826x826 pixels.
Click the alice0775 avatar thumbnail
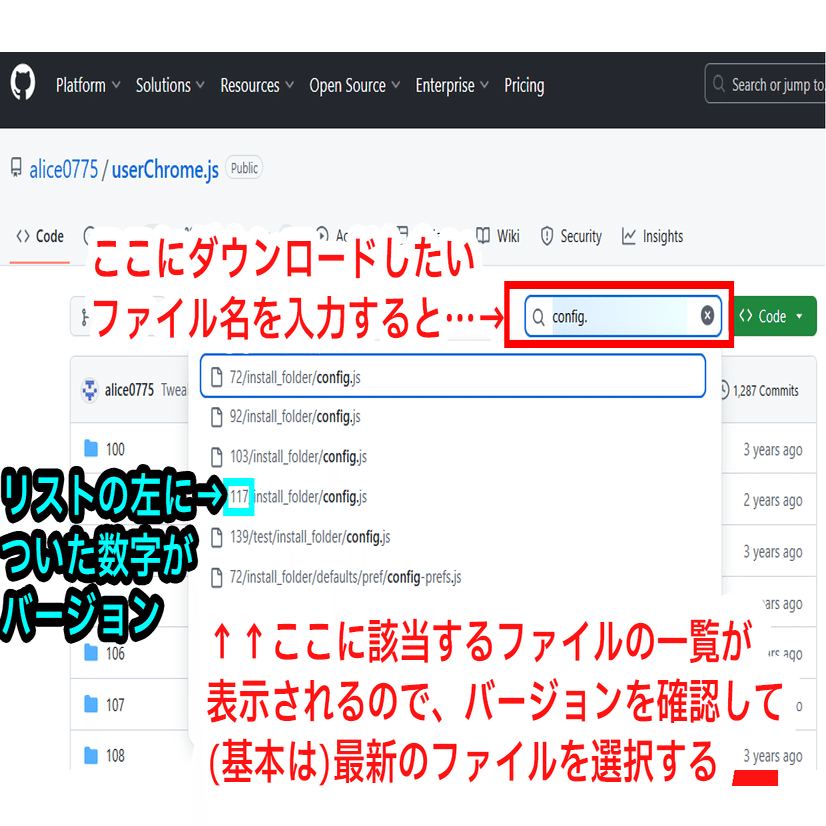92,389
